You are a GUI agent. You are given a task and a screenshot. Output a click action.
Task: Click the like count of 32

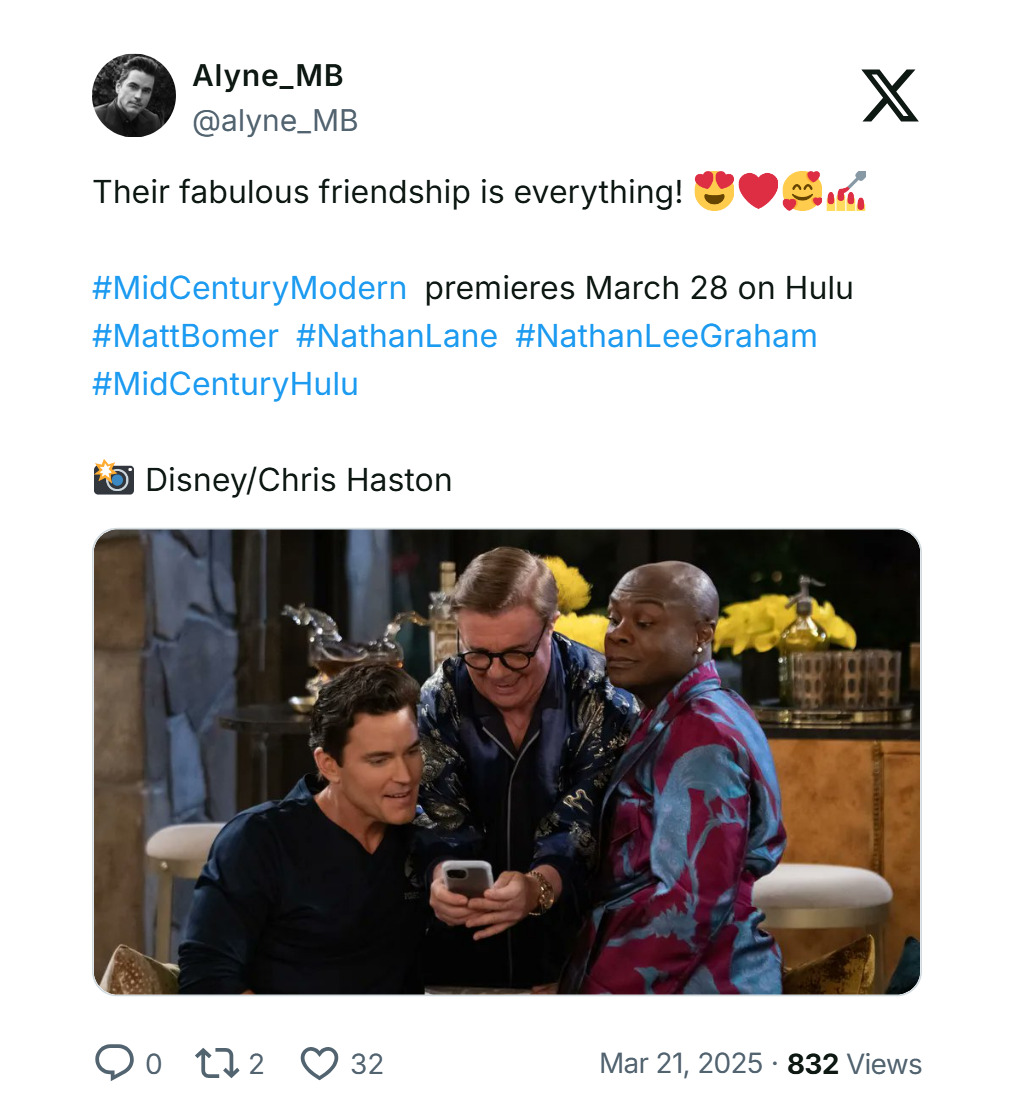click(x=367, y=1063)
